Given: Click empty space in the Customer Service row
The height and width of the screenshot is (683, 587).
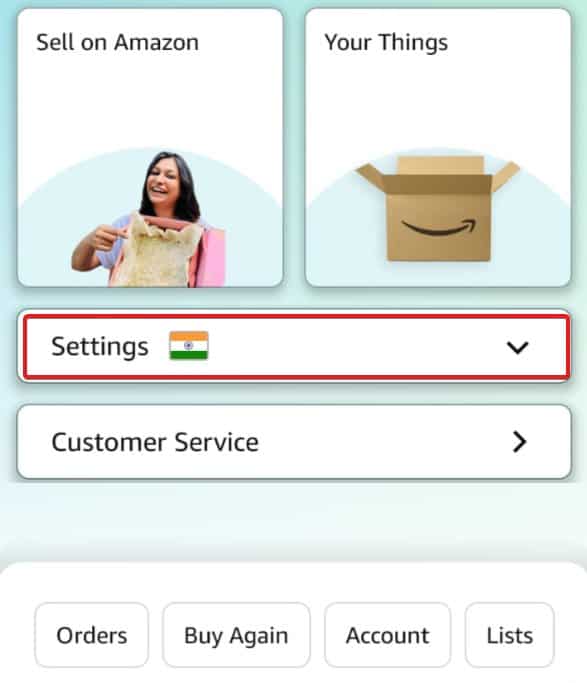Looking at the screenshot, I should [x=383, y=442].
